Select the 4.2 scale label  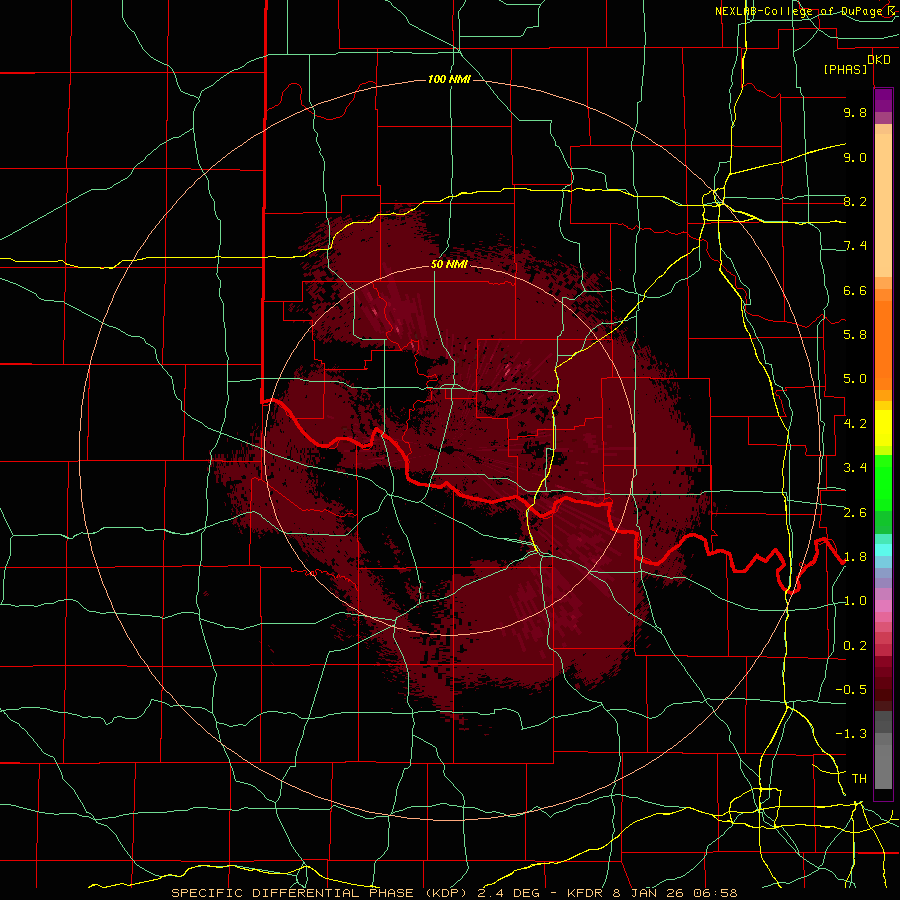click(855, 424)
